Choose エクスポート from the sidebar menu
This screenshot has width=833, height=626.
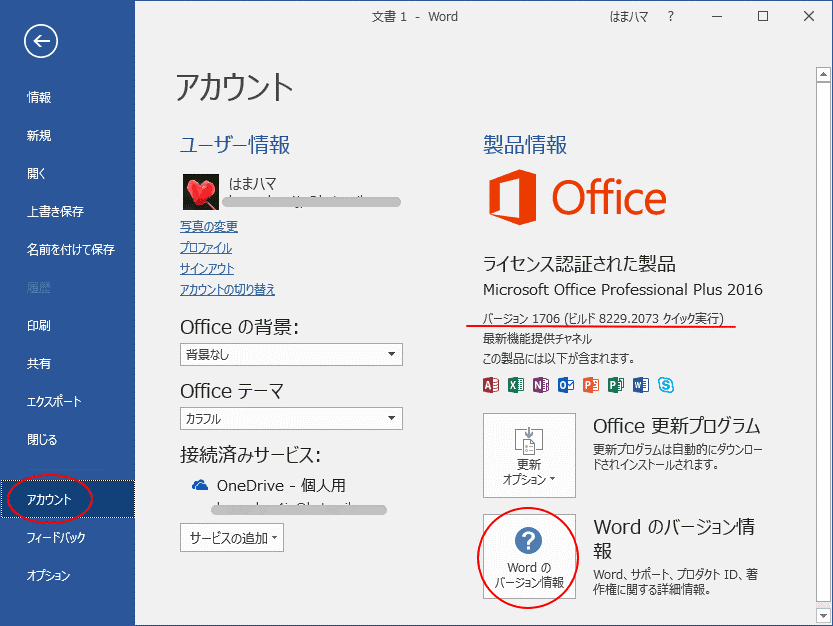click(54, 401)
